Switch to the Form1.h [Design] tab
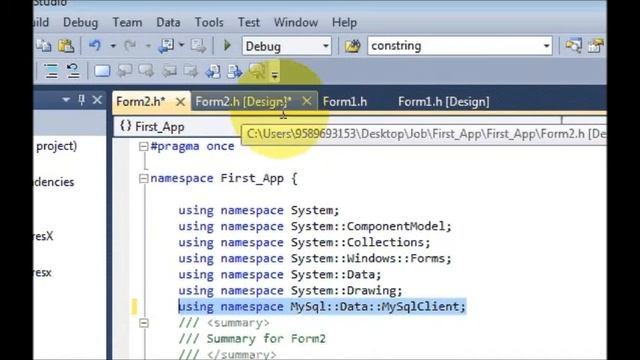The height and width of the screenshot is (360, 640). 444,102
